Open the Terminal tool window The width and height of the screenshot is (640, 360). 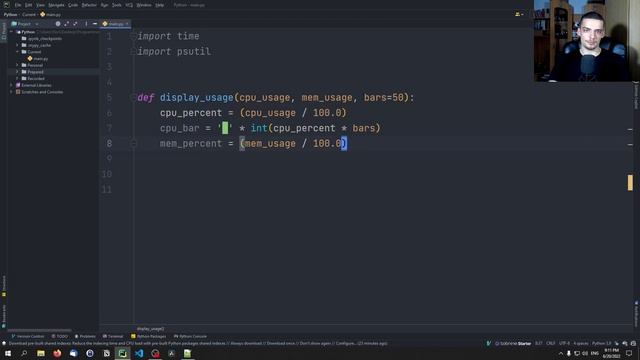[113, 336]
